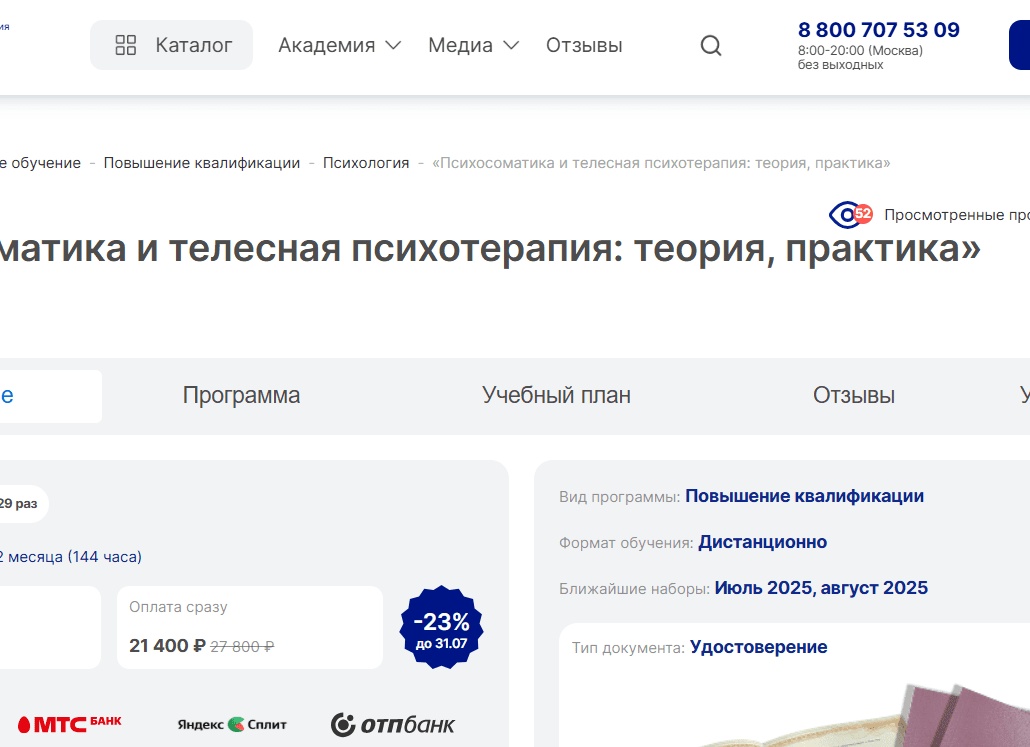Click the ОТП Банк logo
The width and height of the screenshot is (1030, 747).
392,725
